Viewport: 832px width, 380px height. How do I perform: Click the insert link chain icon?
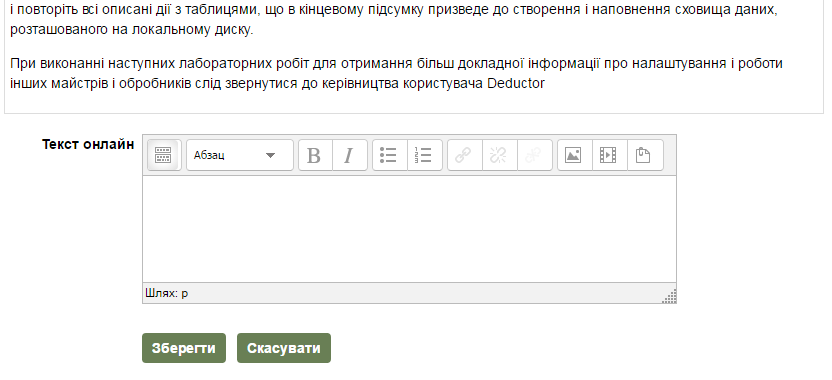point(465,155)
